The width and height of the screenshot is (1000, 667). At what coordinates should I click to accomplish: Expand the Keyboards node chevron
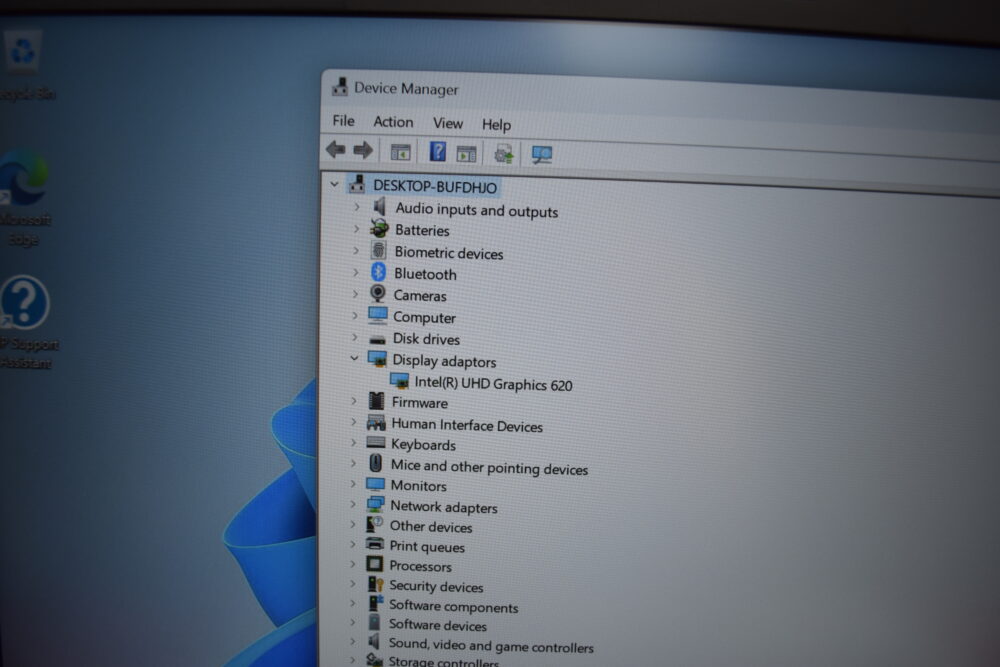pyautogui.click(x=353, y=442)
